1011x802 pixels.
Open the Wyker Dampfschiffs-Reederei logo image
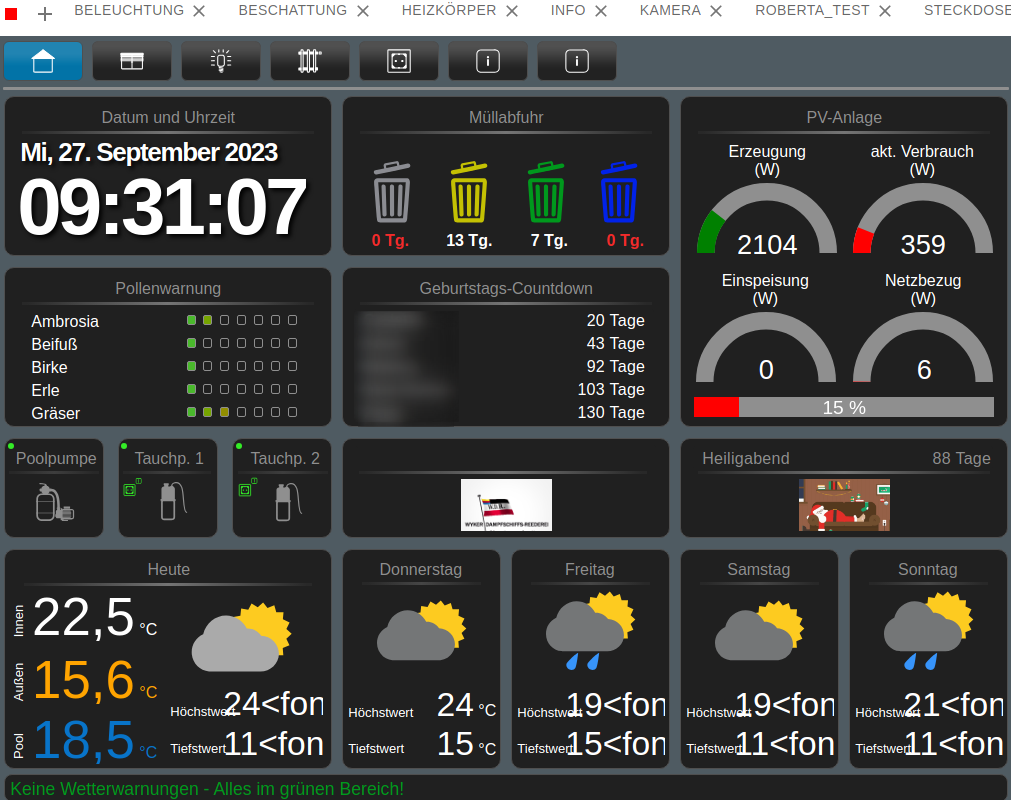tap(506, 505)
